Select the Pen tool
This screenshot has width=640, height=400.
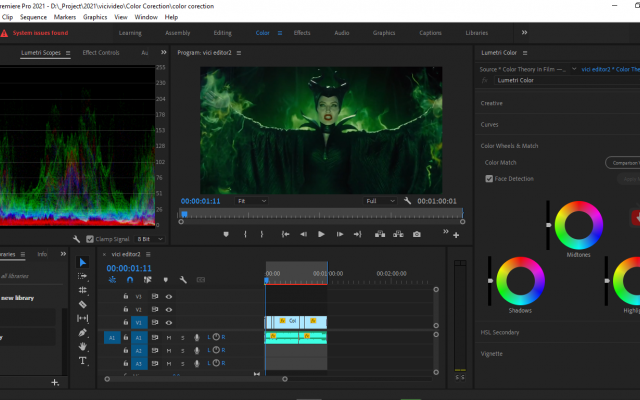click(x=82, y=333)
